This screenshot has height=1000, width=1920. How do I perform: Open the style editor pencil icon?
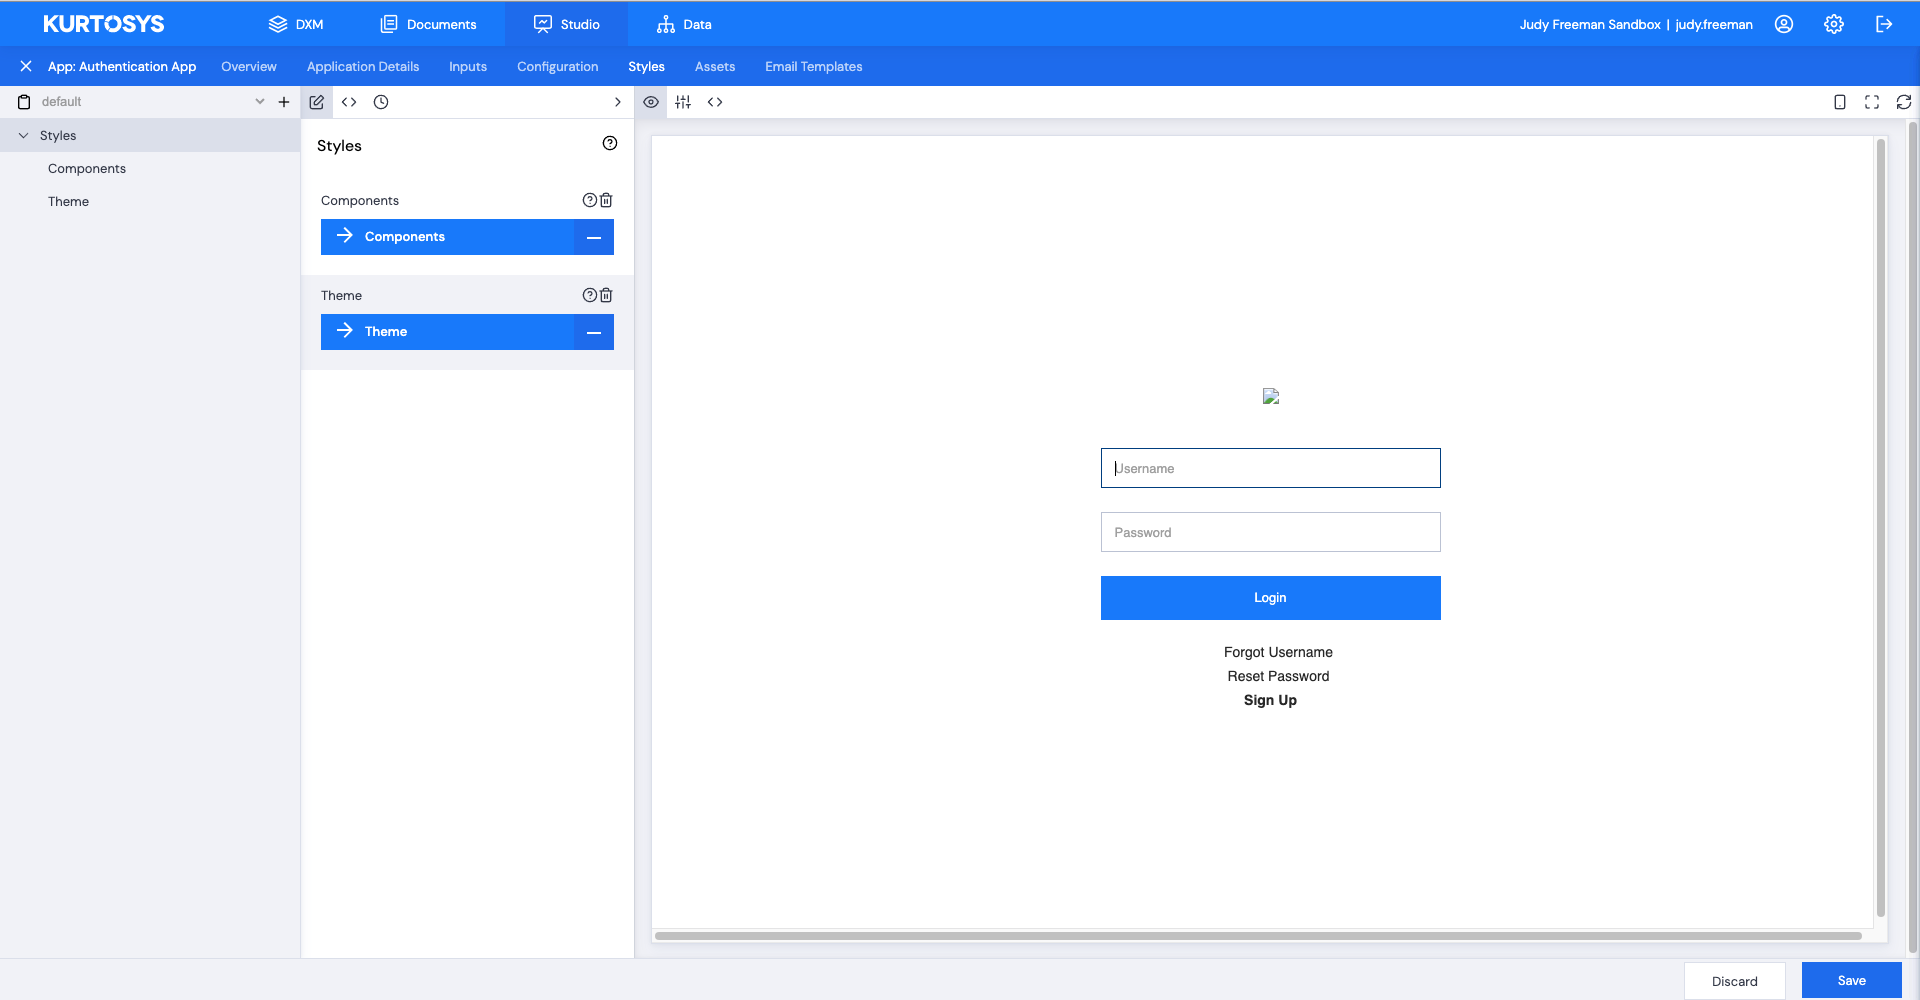tap(316, 101)
